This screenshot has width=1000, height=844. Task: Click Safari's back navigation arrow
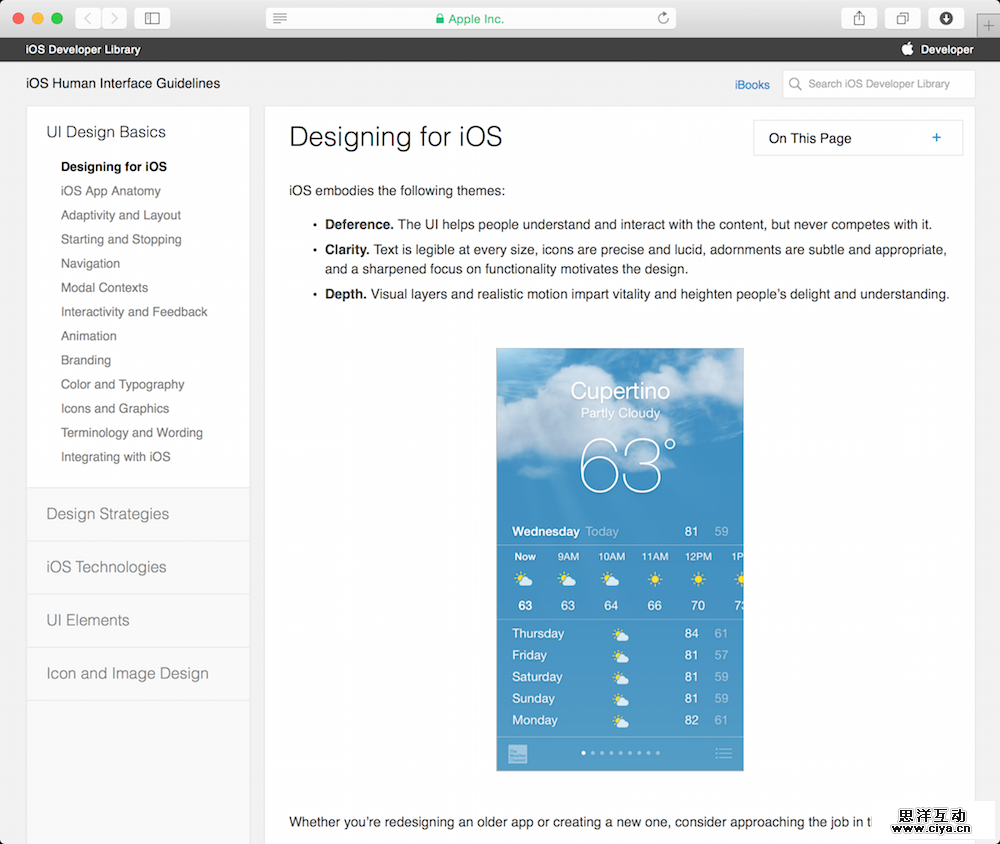tap(88, 18)
